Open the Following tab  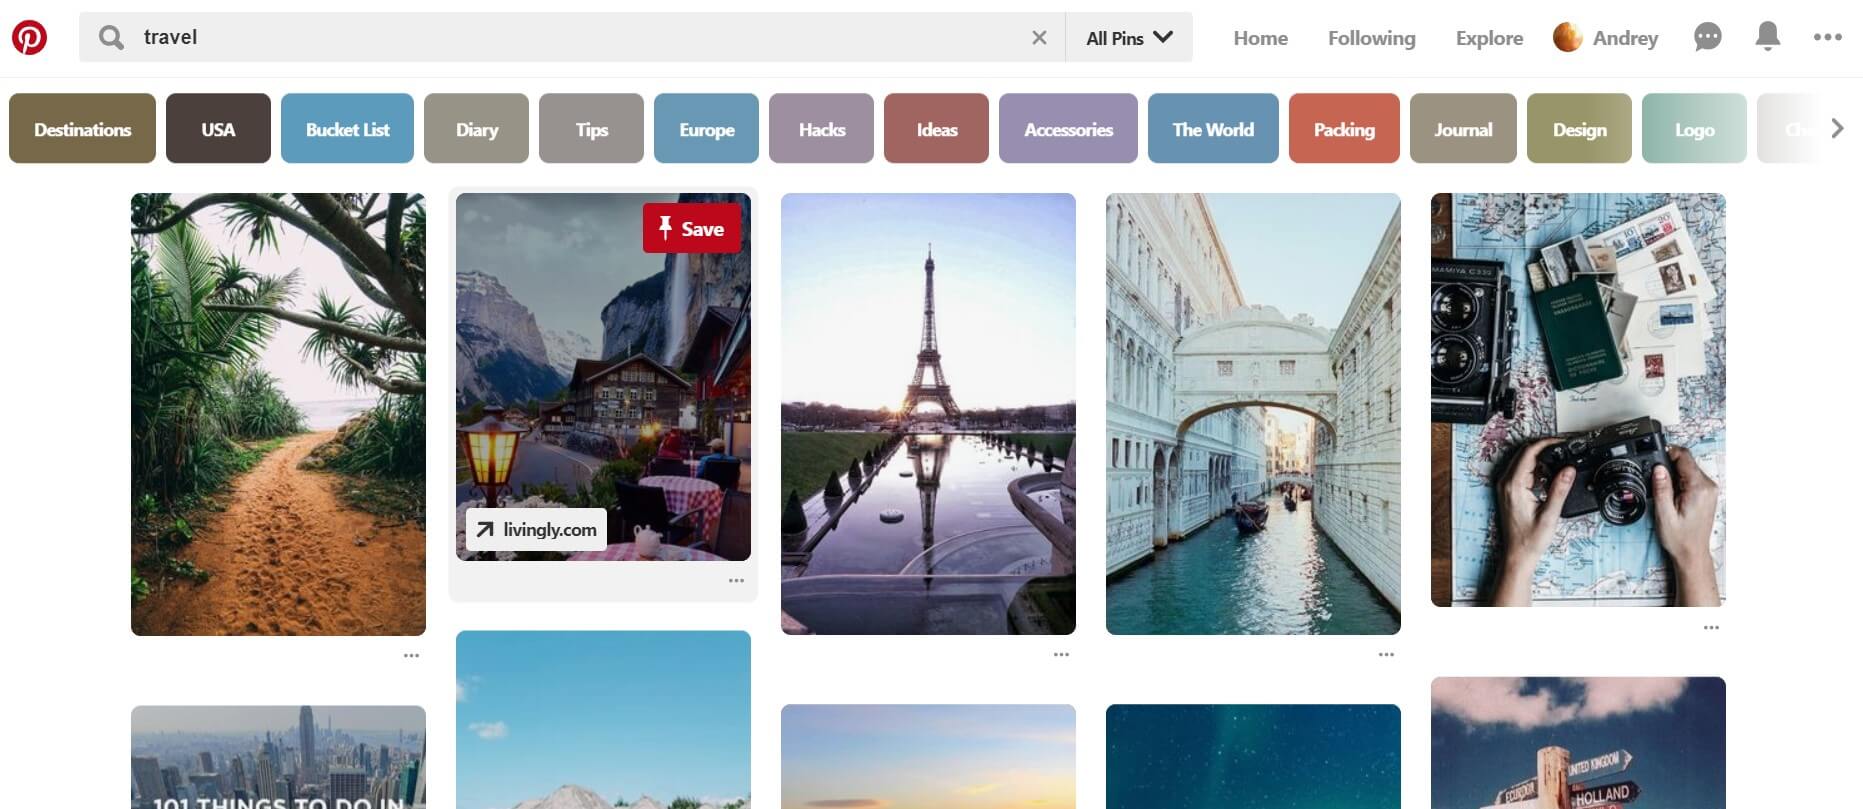pos(1371,38)
